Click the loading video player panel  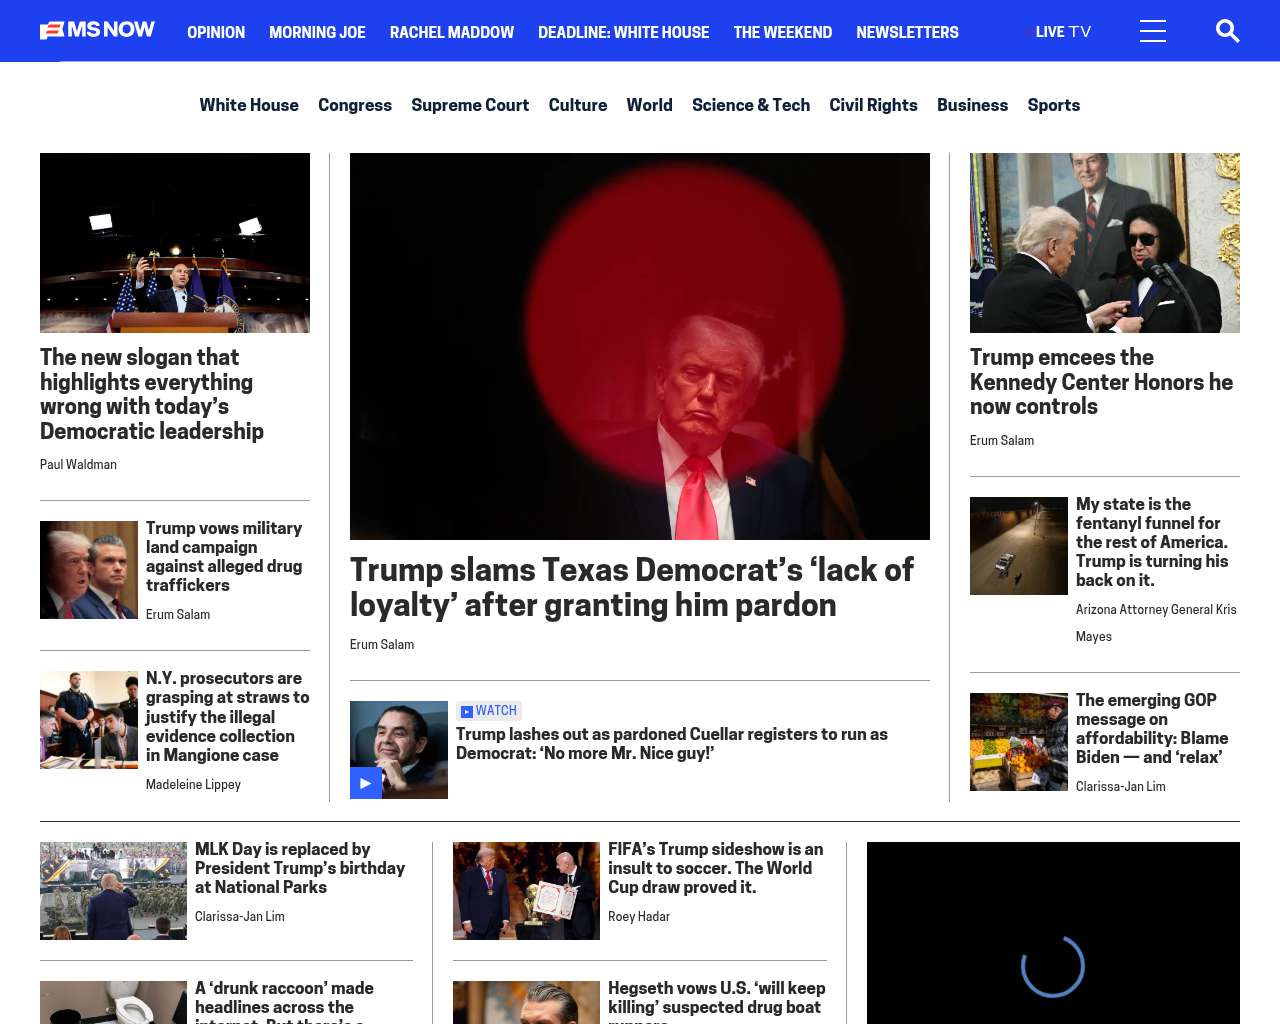coord(1052,933)
